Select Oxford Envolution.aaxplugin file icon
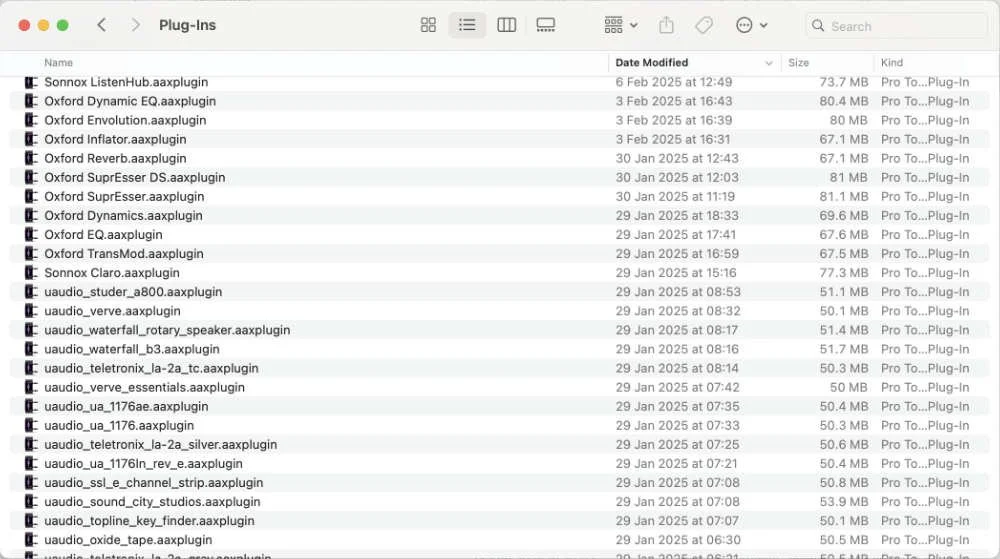Image resolution: width=1000 pixels, height=559 pixels. (31, 120)
